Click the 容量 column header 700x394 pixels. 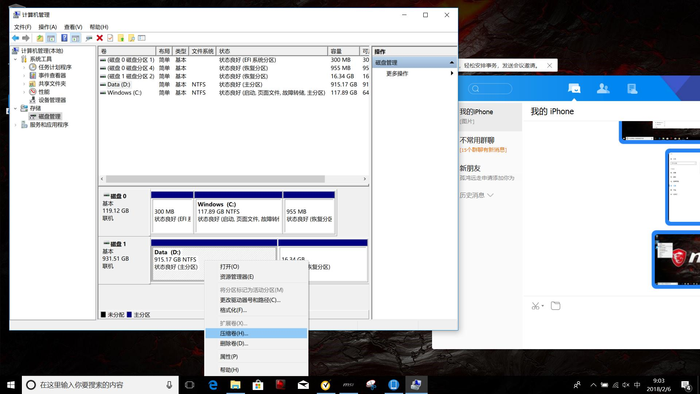pos(343,51)
